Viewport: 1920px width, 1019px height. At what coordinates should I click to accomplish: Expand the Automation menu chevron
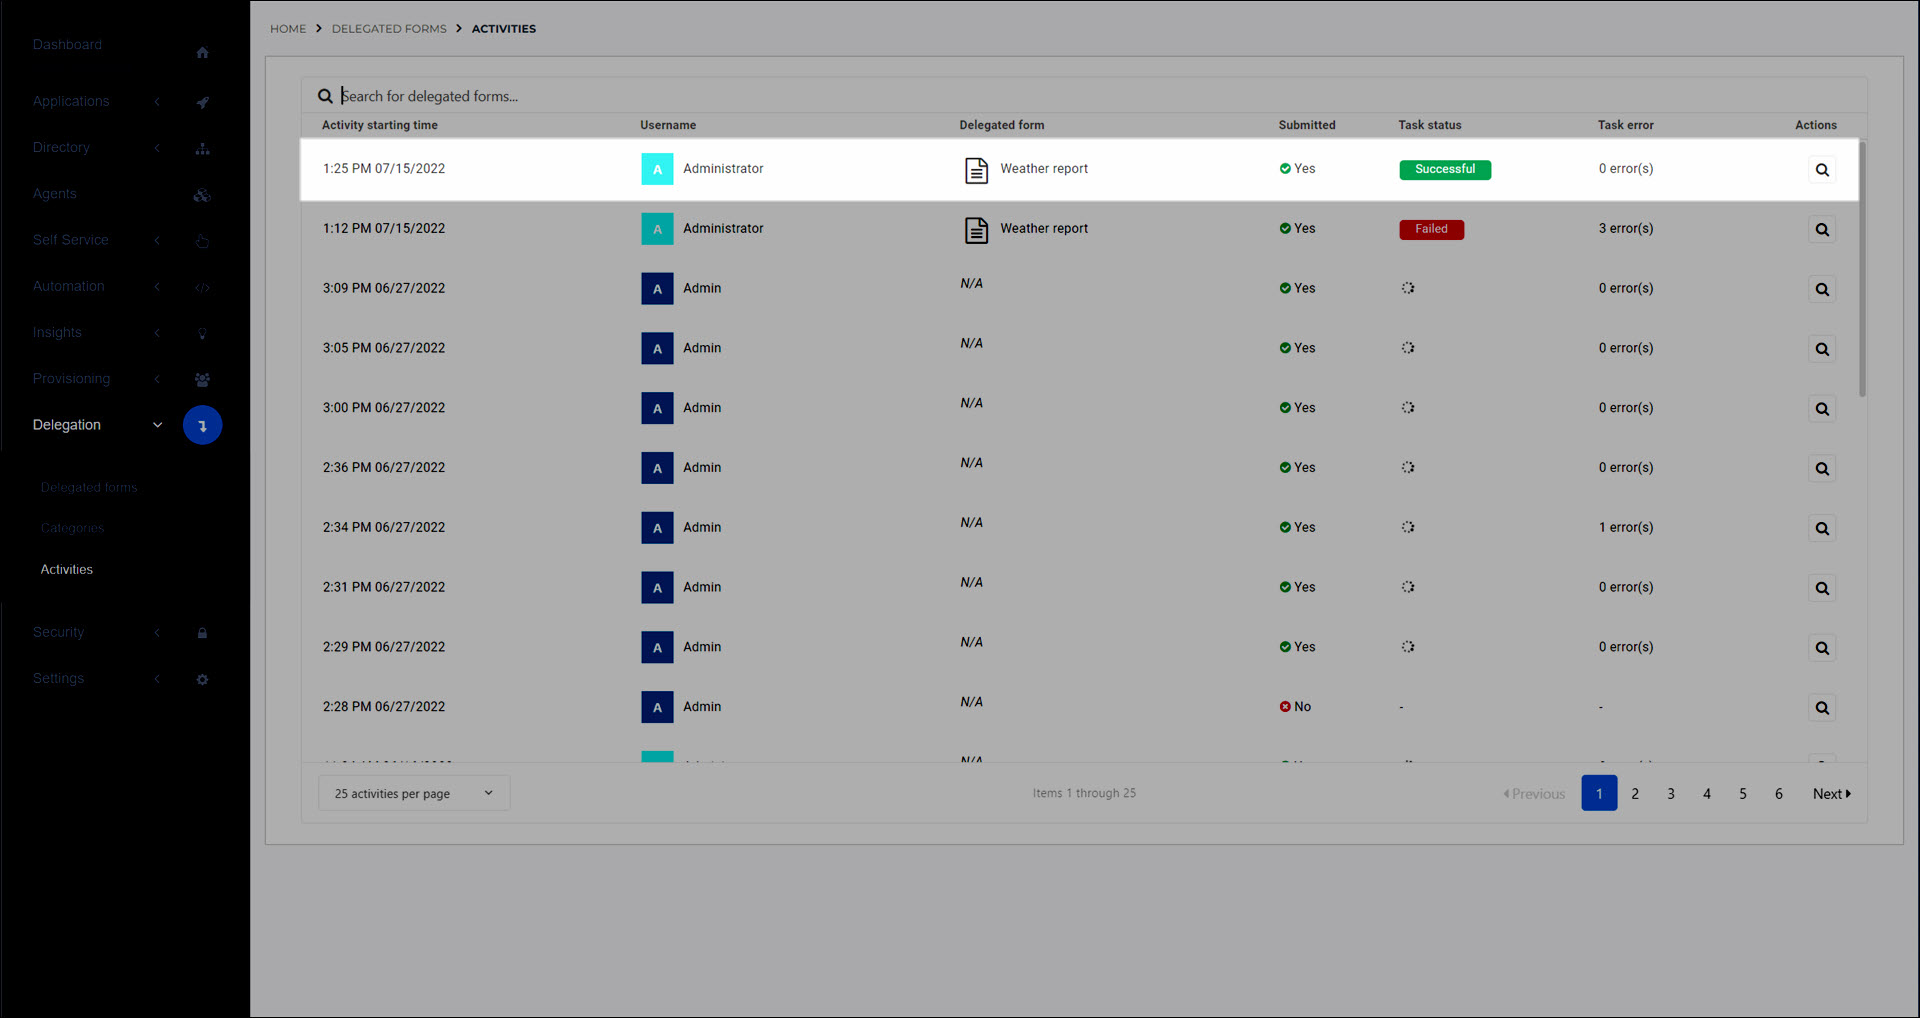(157, 287)
